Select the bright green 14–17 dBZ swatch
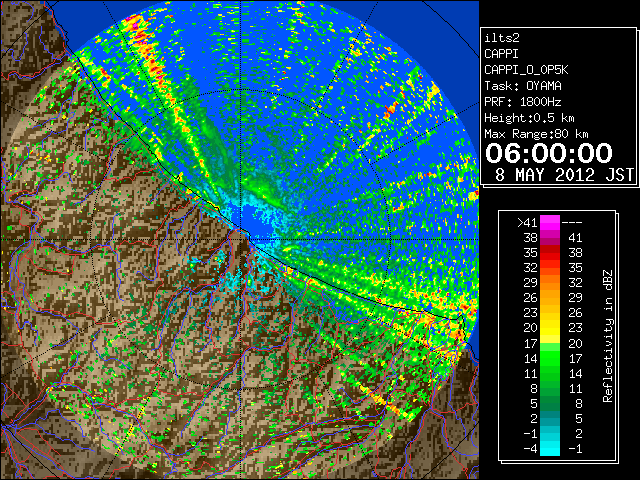The height and width of the screenshot is (480, 640). [x=550, y=358]
